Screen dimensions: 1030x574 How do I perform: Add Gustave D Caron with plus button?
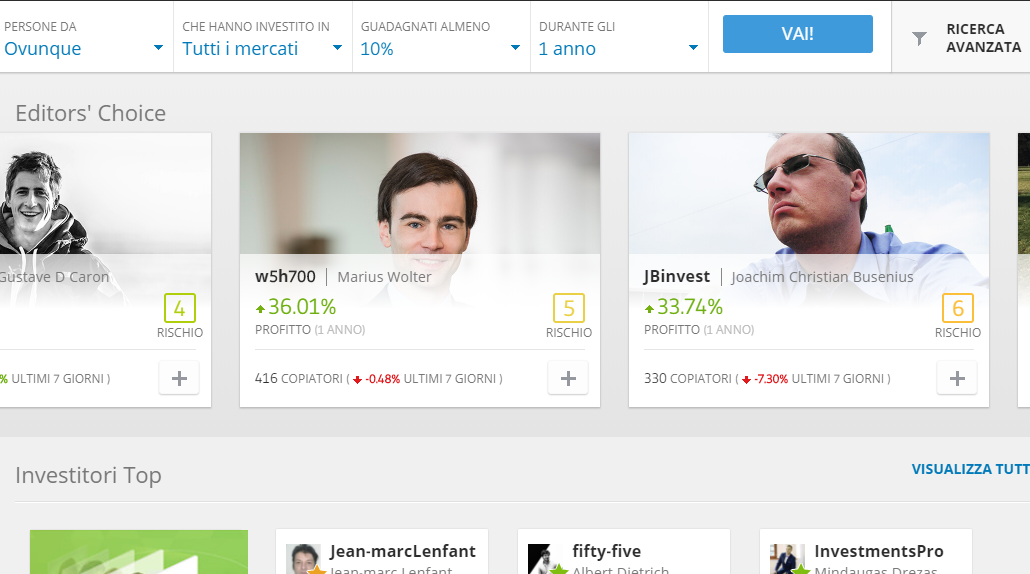[179, 378]
